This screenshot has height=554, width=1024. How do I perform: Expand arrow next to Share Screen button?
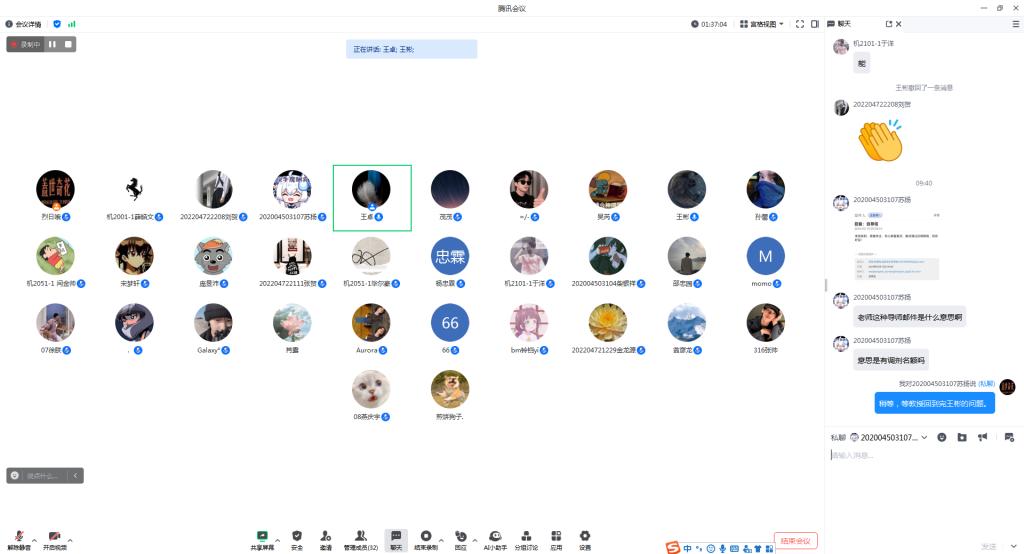(277, 540)
